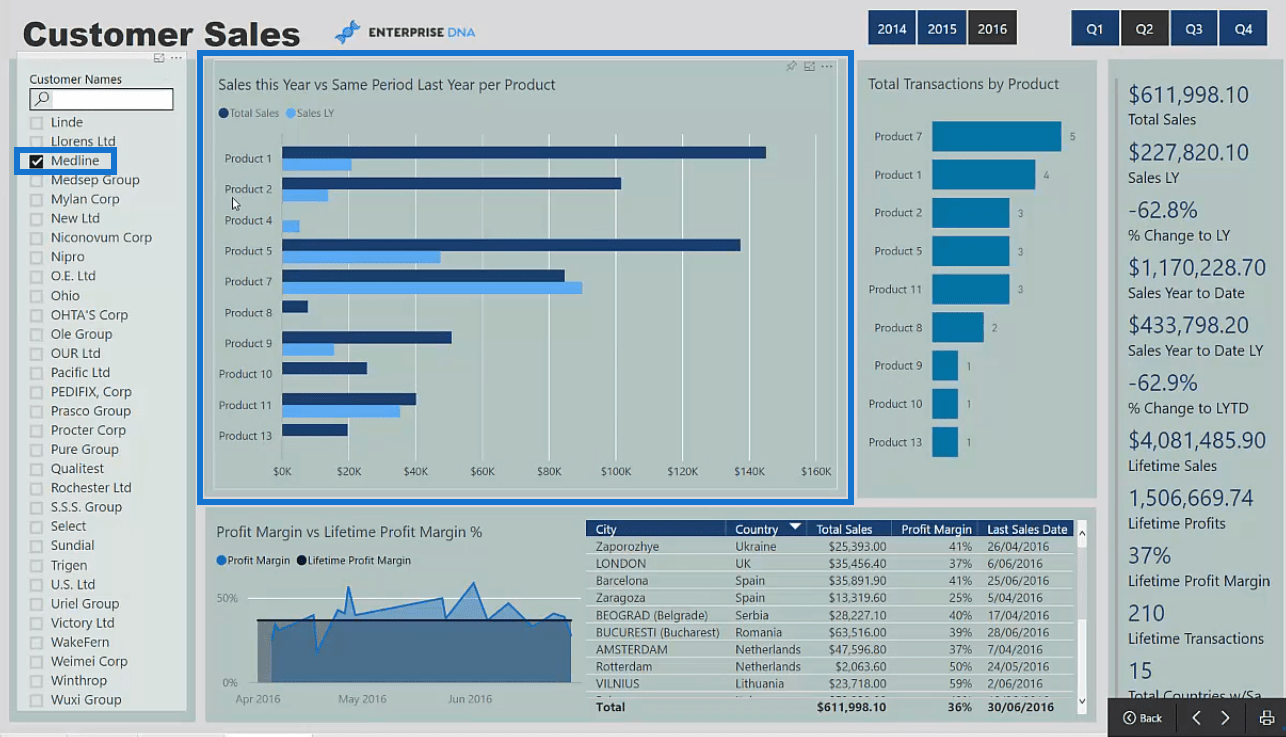Sort table by Last Sales Date header
1286x737 pixels.
tap(1027, 529)
